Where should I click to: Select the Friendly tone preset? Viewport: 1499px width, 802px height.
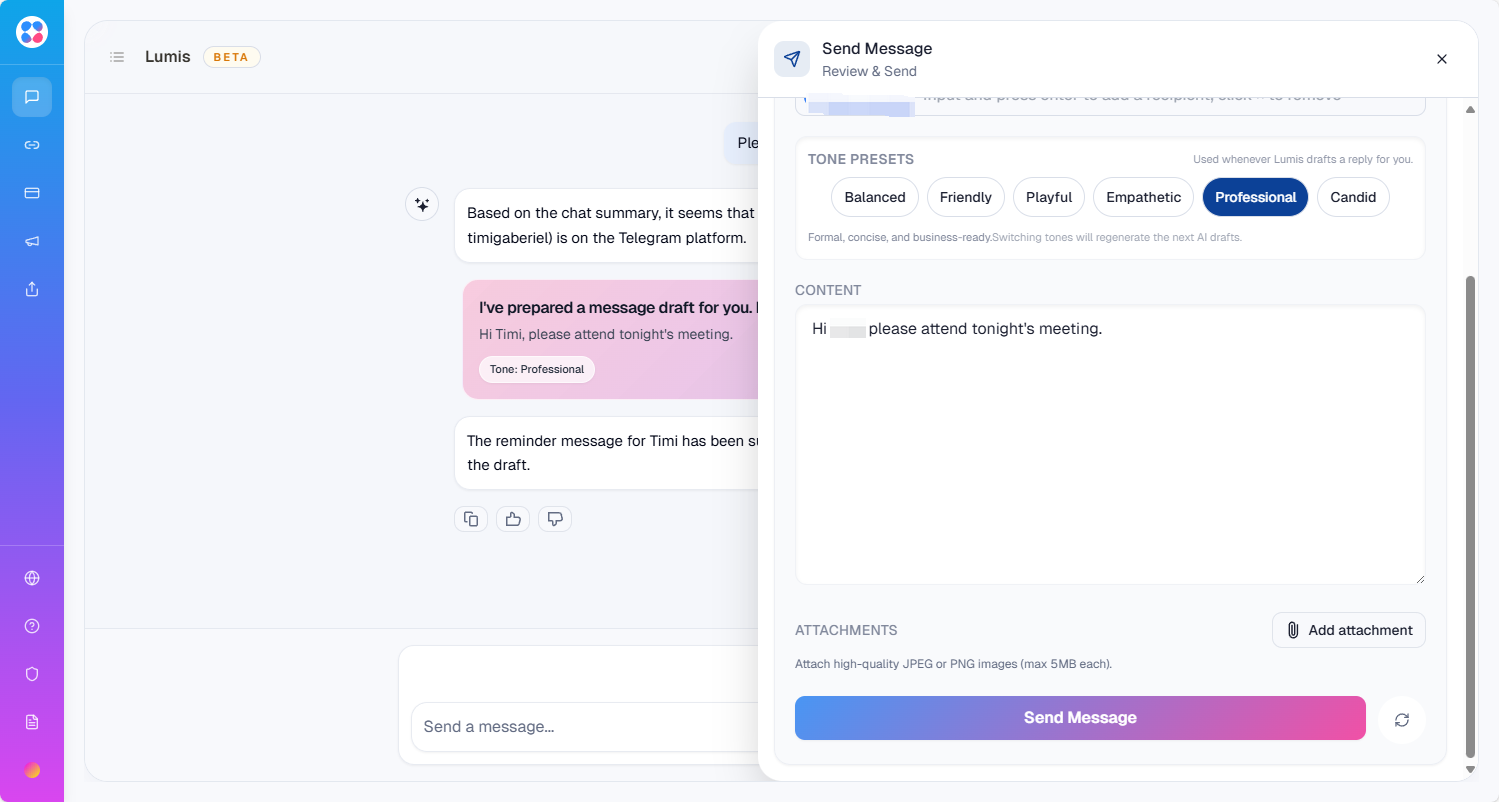click(x=965, y=197)
